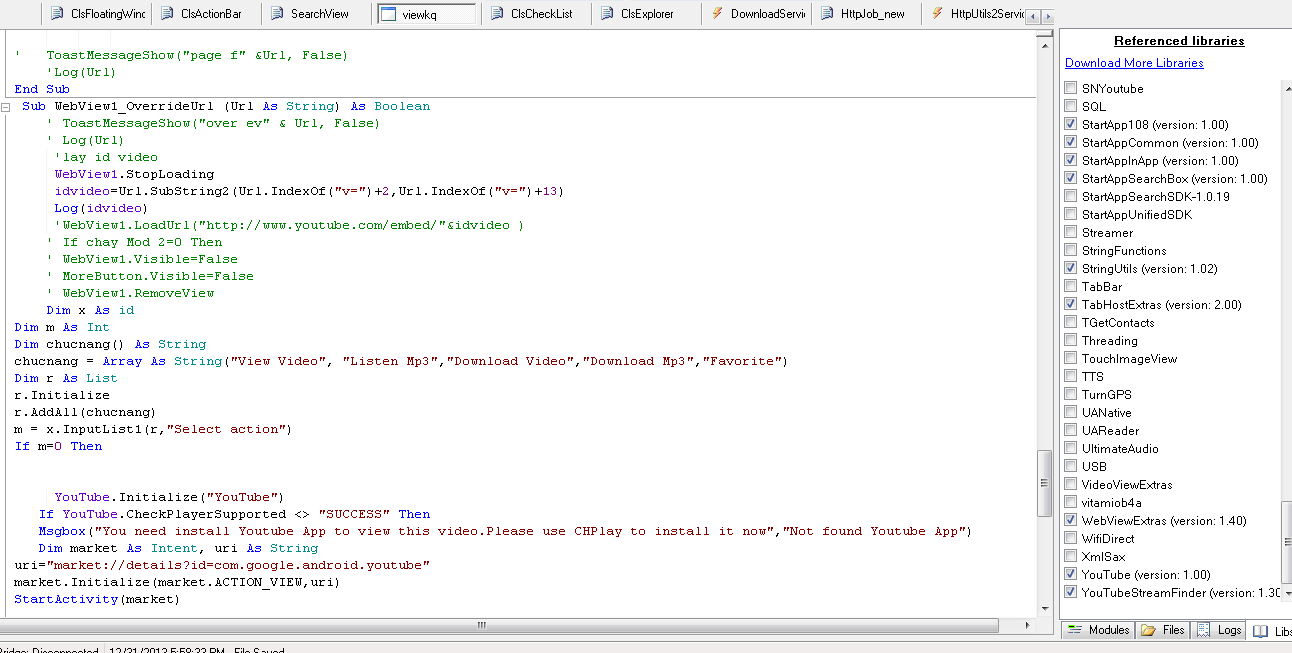Enable the SNYoutube library

(x=1071, y=88)
